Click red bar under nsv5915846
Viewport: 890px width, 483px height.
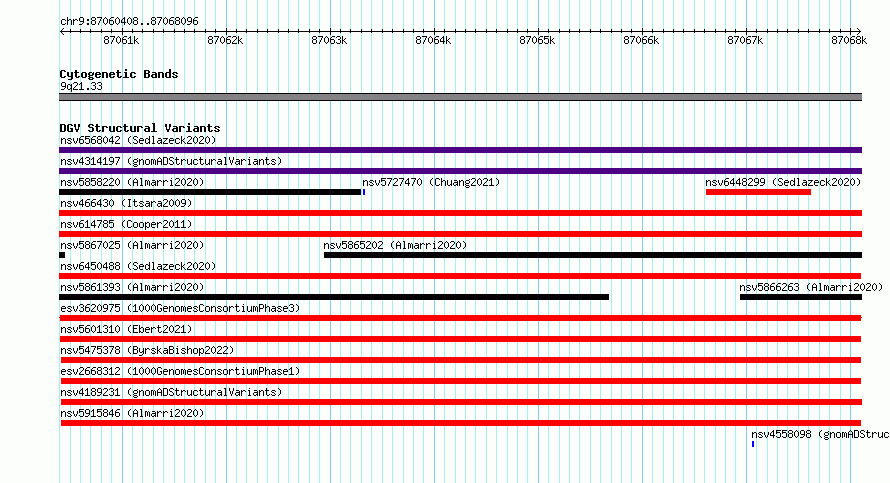click(461, 423)
